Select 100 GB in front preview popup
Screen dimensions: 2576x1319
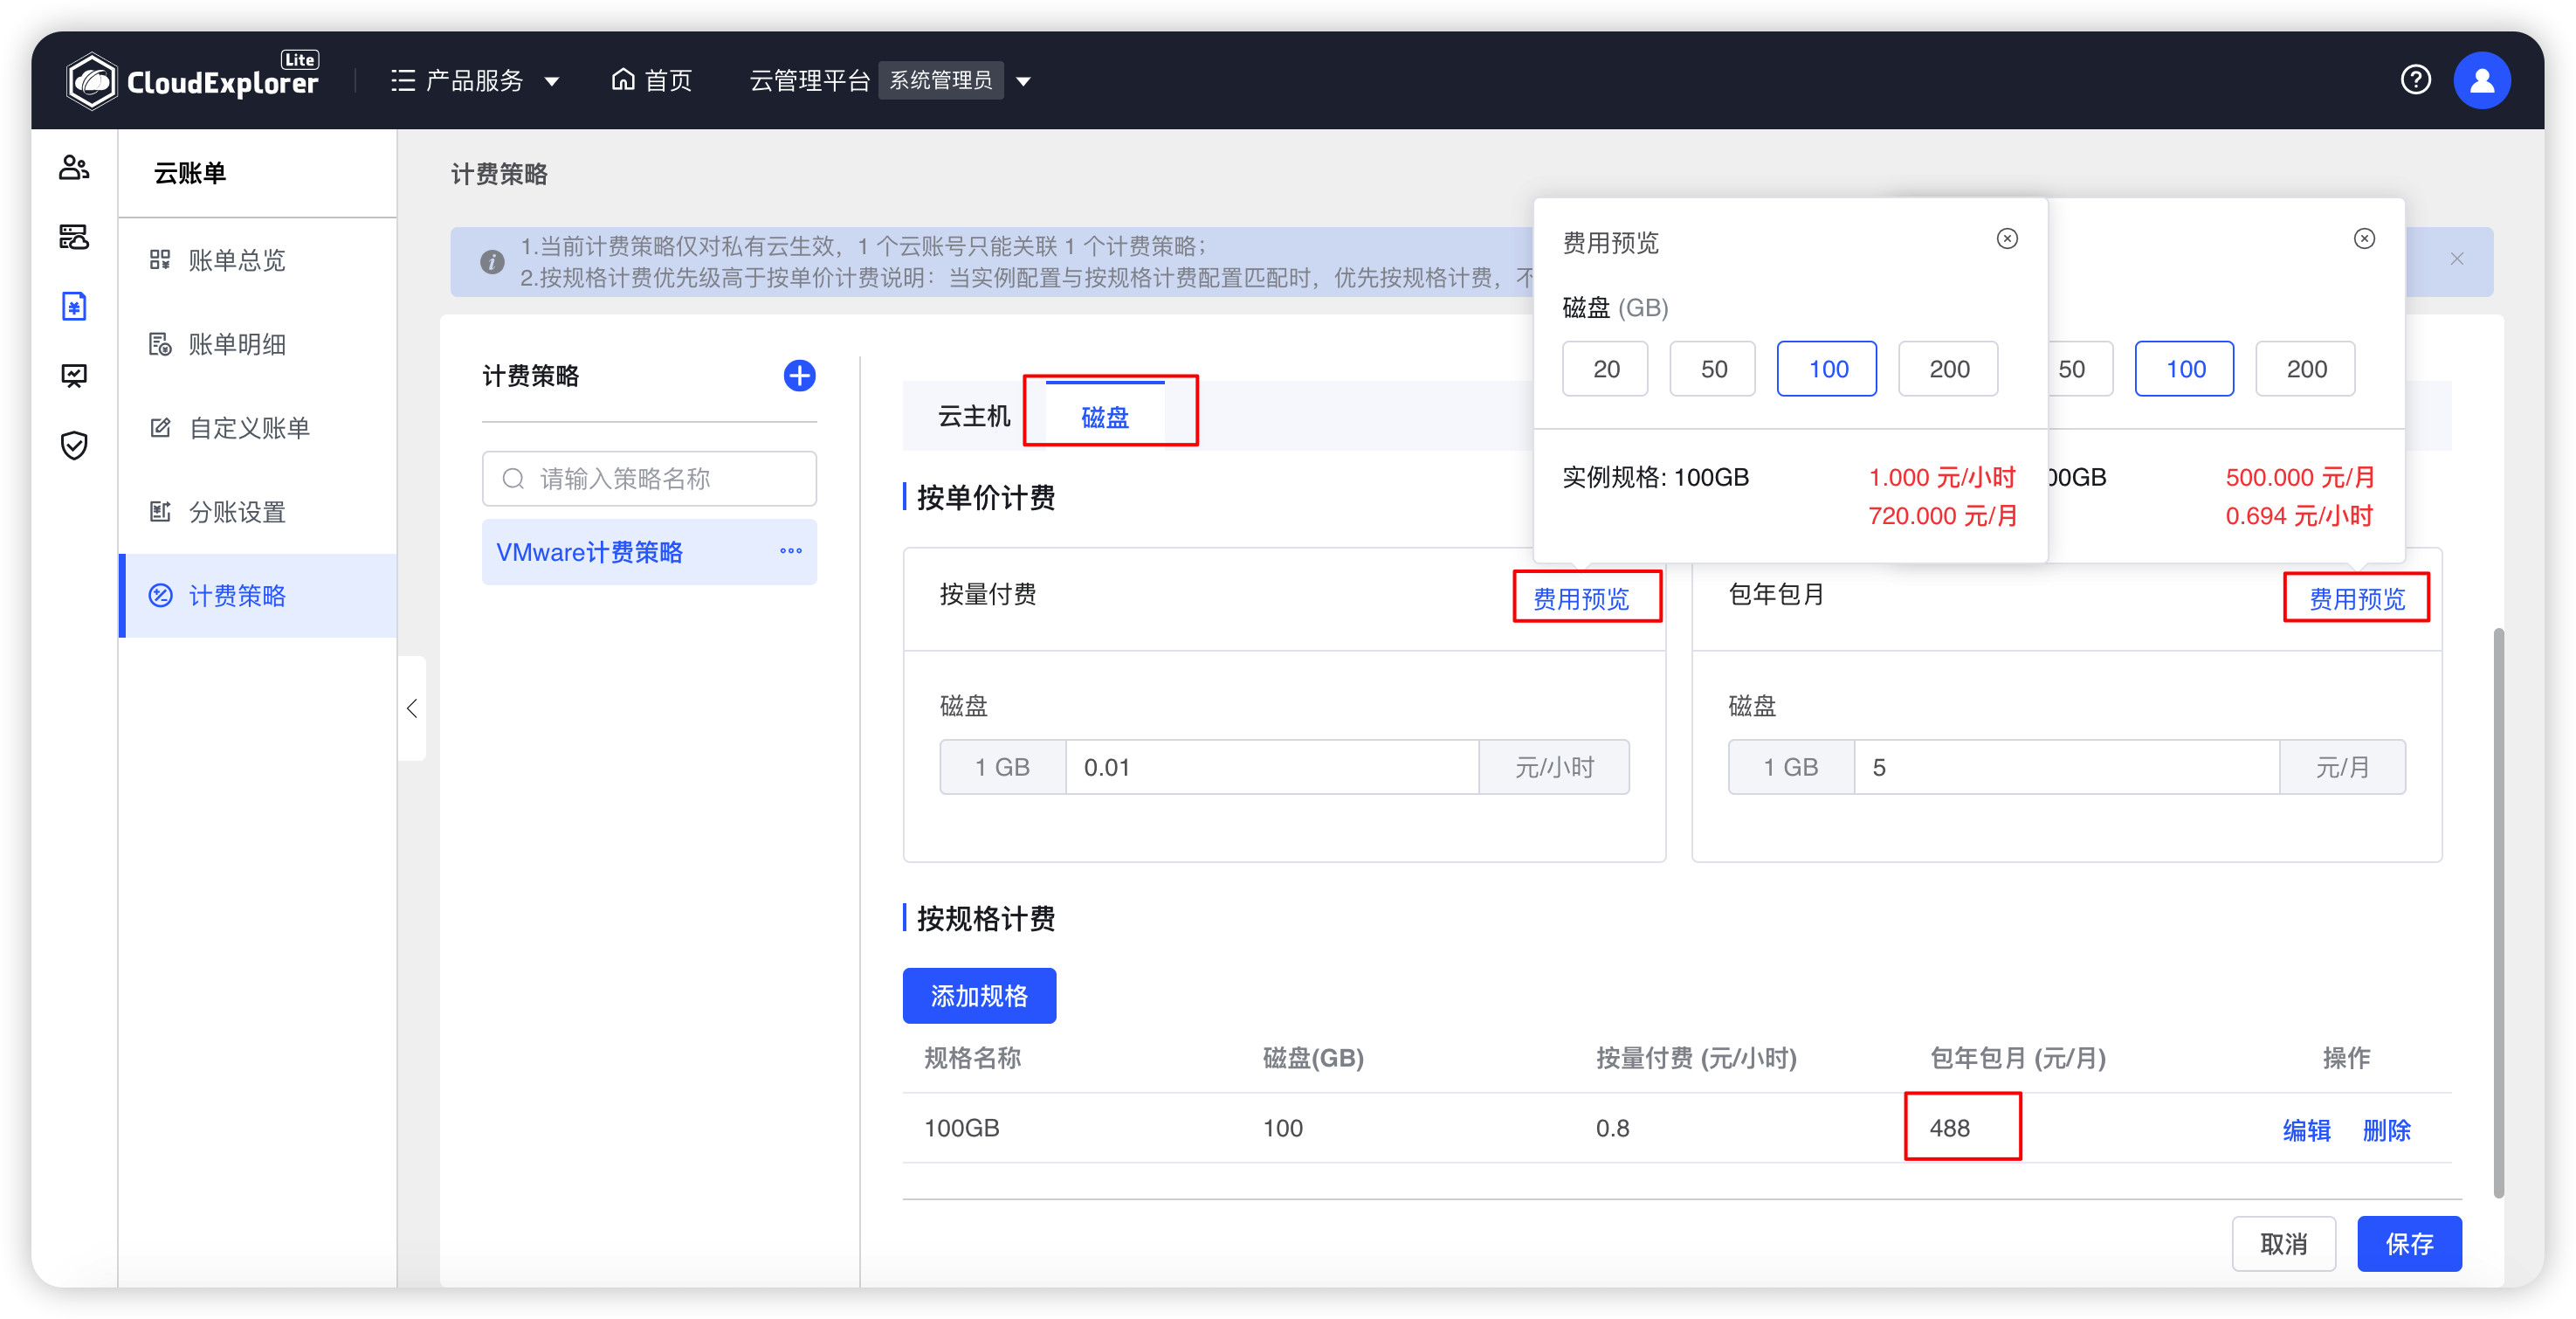(1827, 369)
